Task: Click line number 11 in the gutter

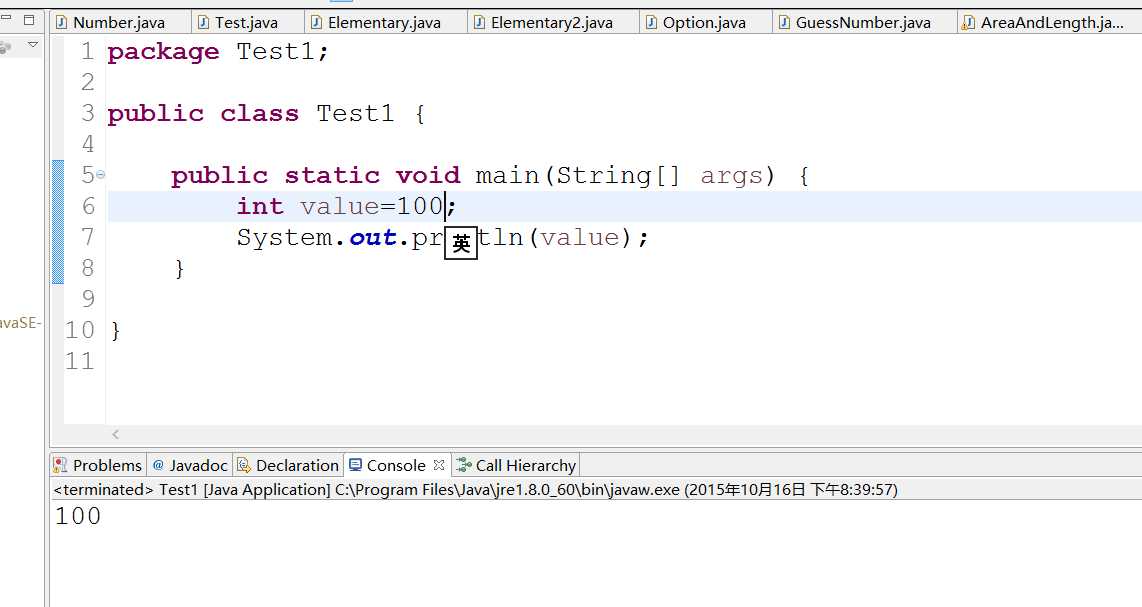Action: click(79, 361)
